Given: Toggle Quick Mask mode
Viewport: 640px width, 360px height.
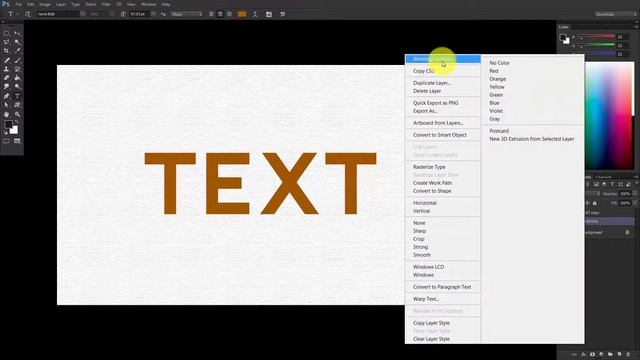Looking at the screenshot, I should (x=6, y=141).
